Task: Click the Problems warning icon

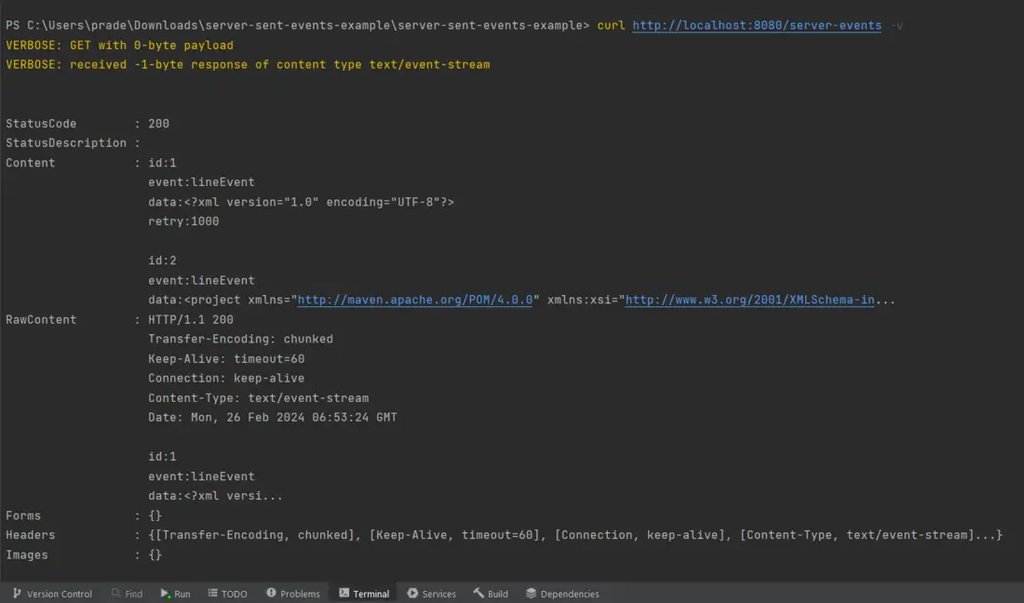Action: 271,594
